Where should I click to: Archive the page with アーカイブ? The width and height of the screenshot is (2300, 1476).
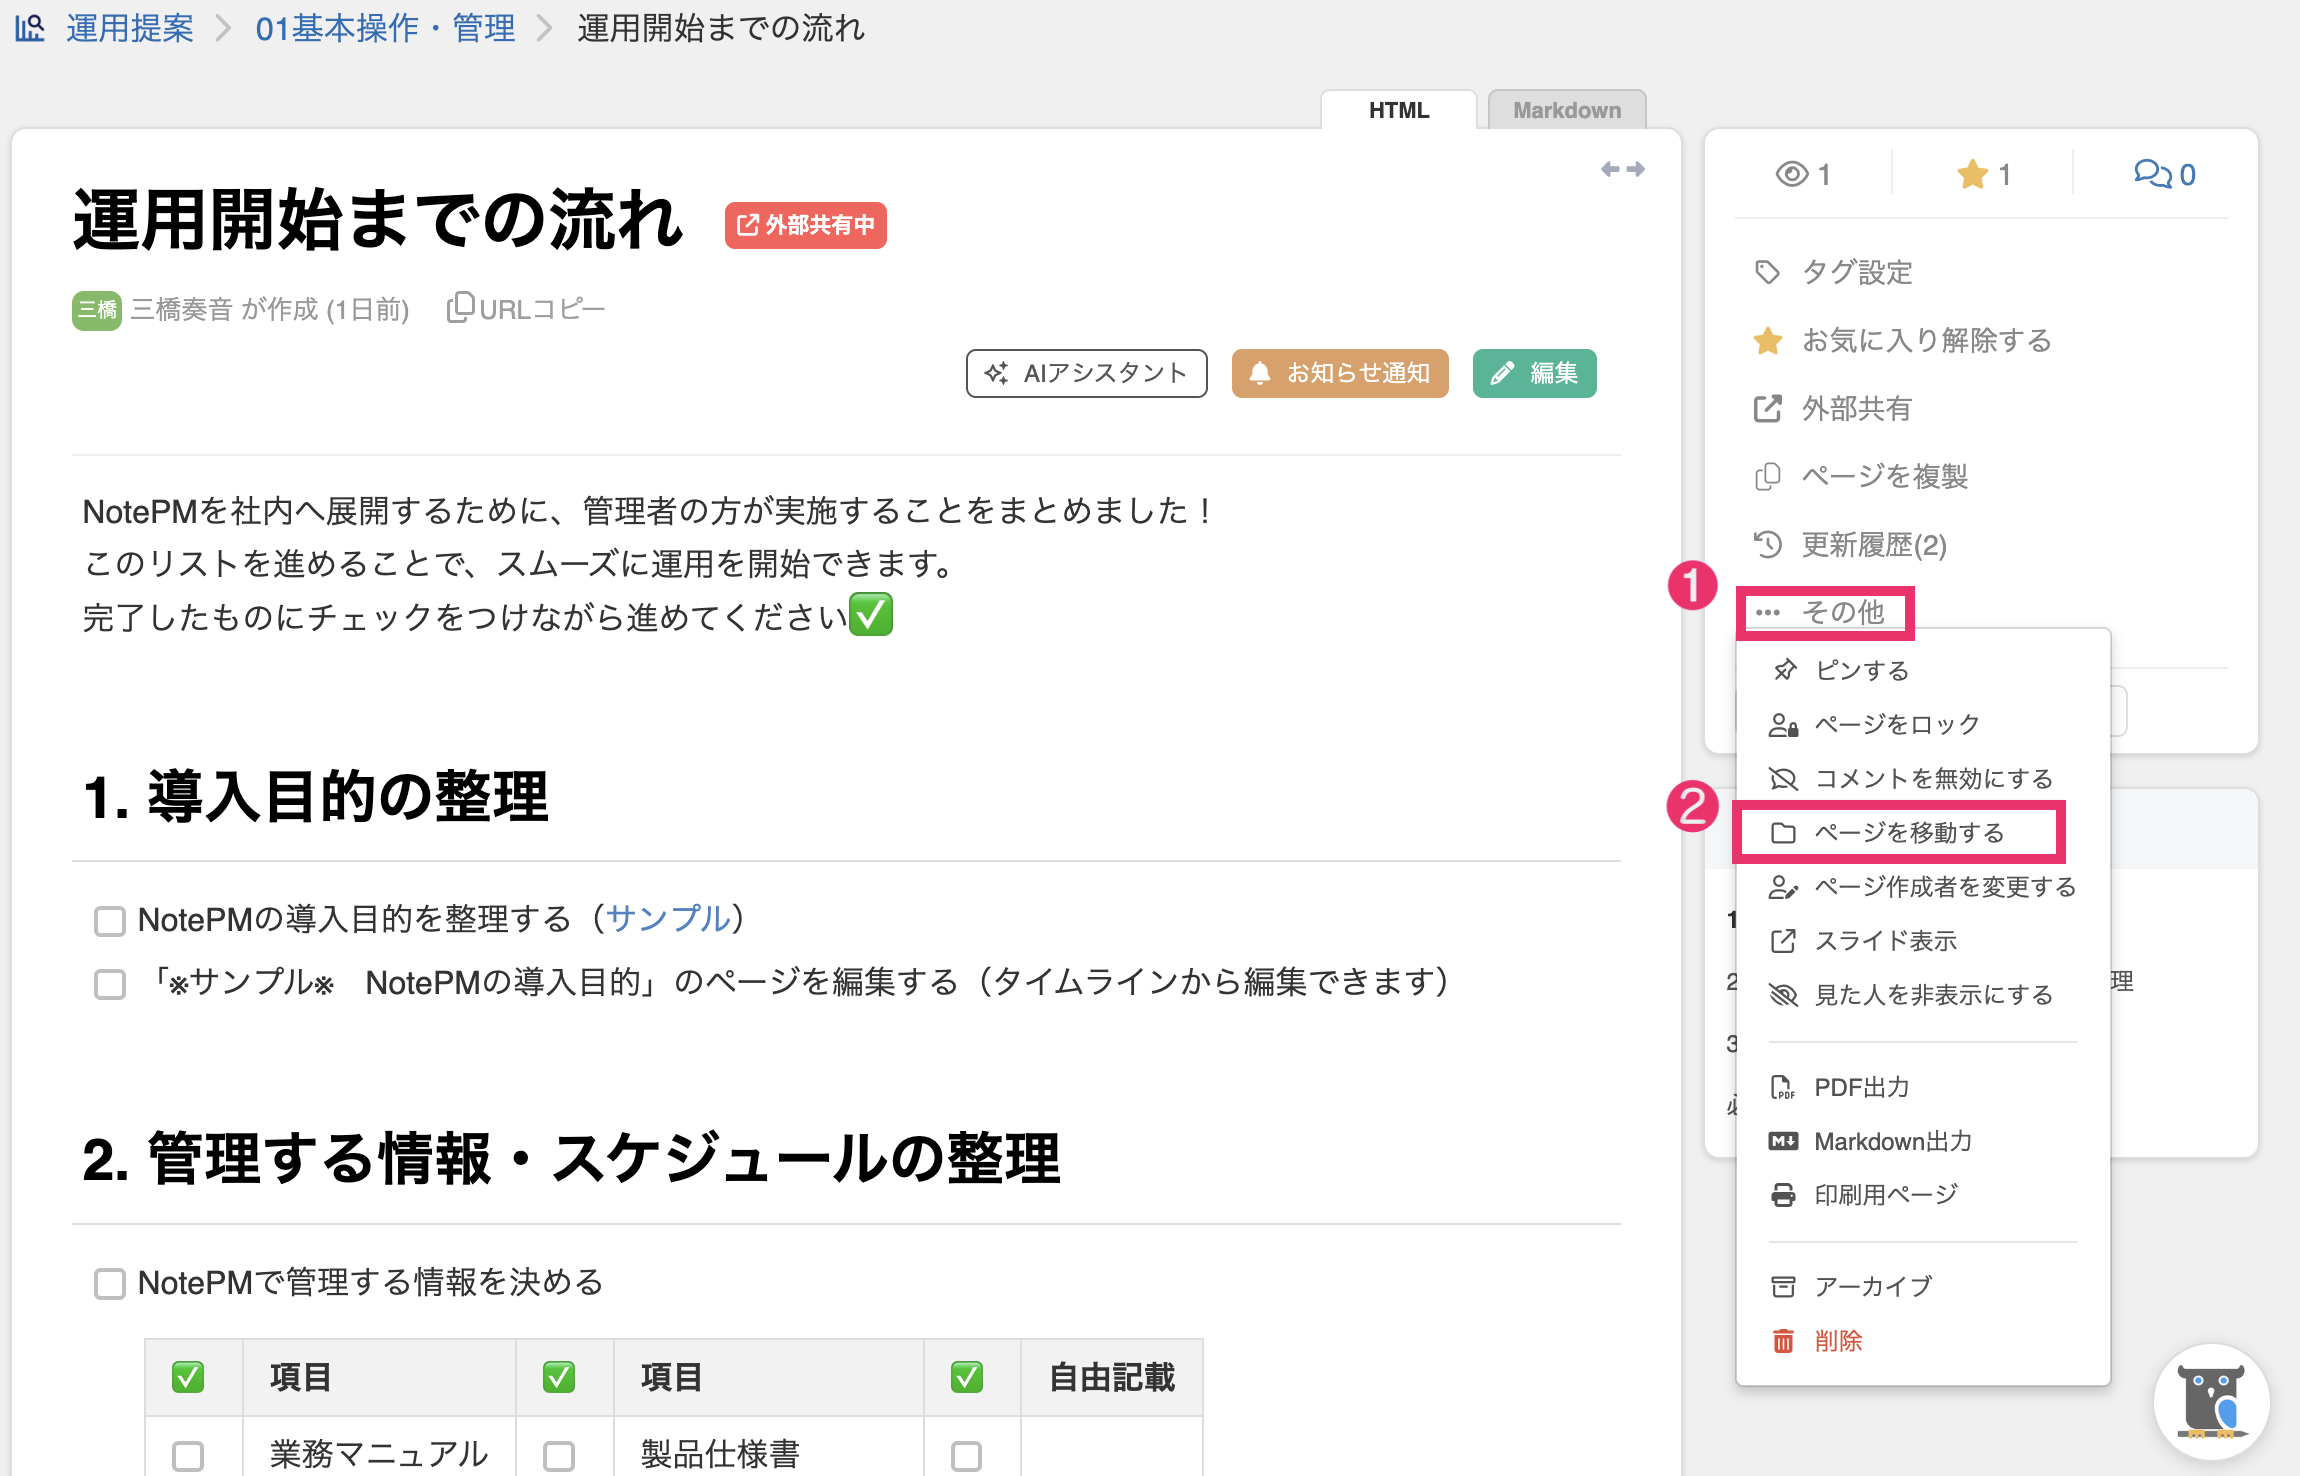pyautogui.click(x=1873, y=1285)
